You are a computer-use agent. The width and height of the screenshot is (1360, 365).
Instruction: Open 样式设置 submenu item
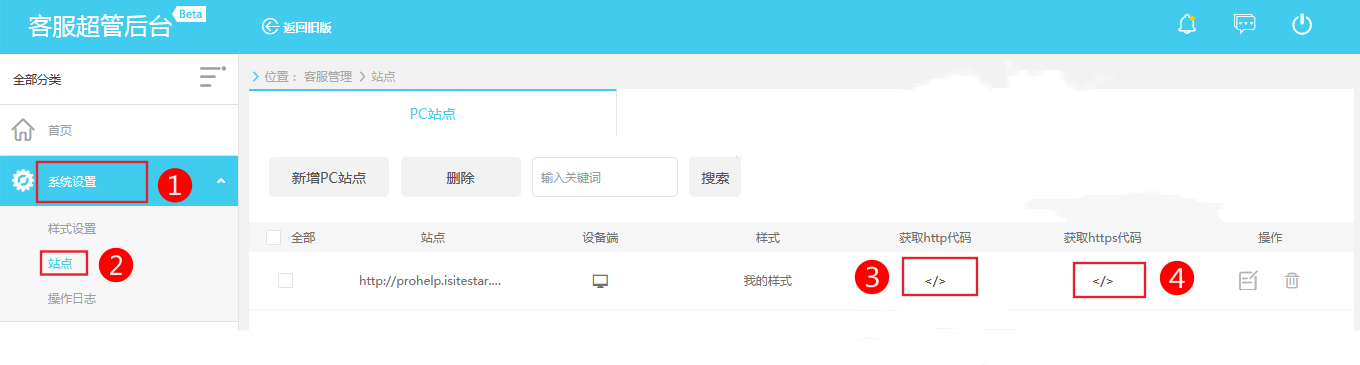(72, 229)
